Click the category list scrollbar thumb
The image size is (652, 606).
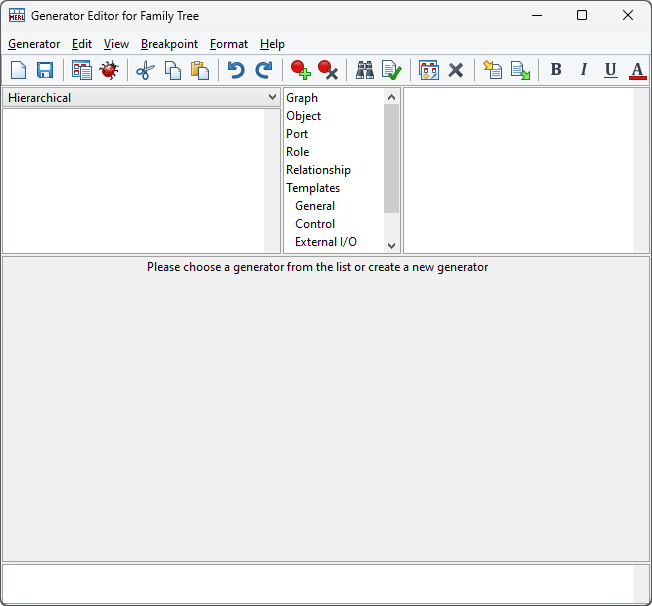click(x=391, y=158)
